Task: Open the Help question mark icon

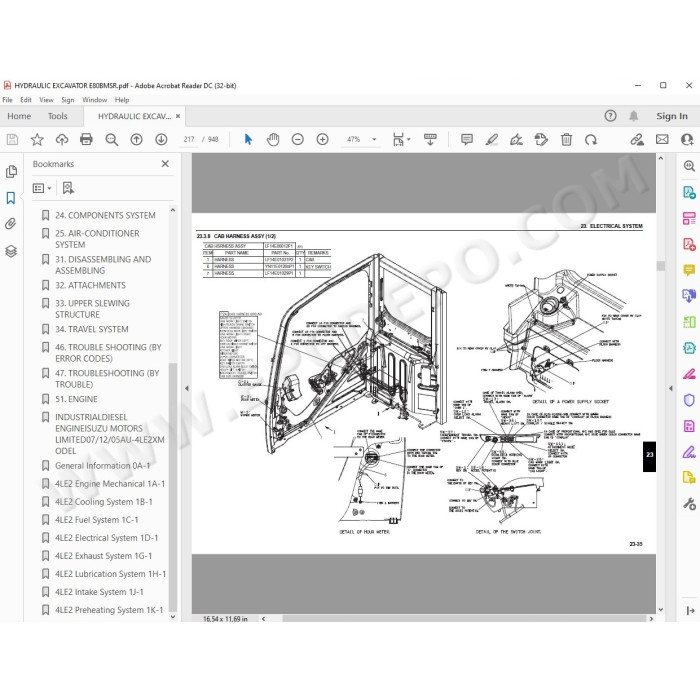Action: (610, 116)
